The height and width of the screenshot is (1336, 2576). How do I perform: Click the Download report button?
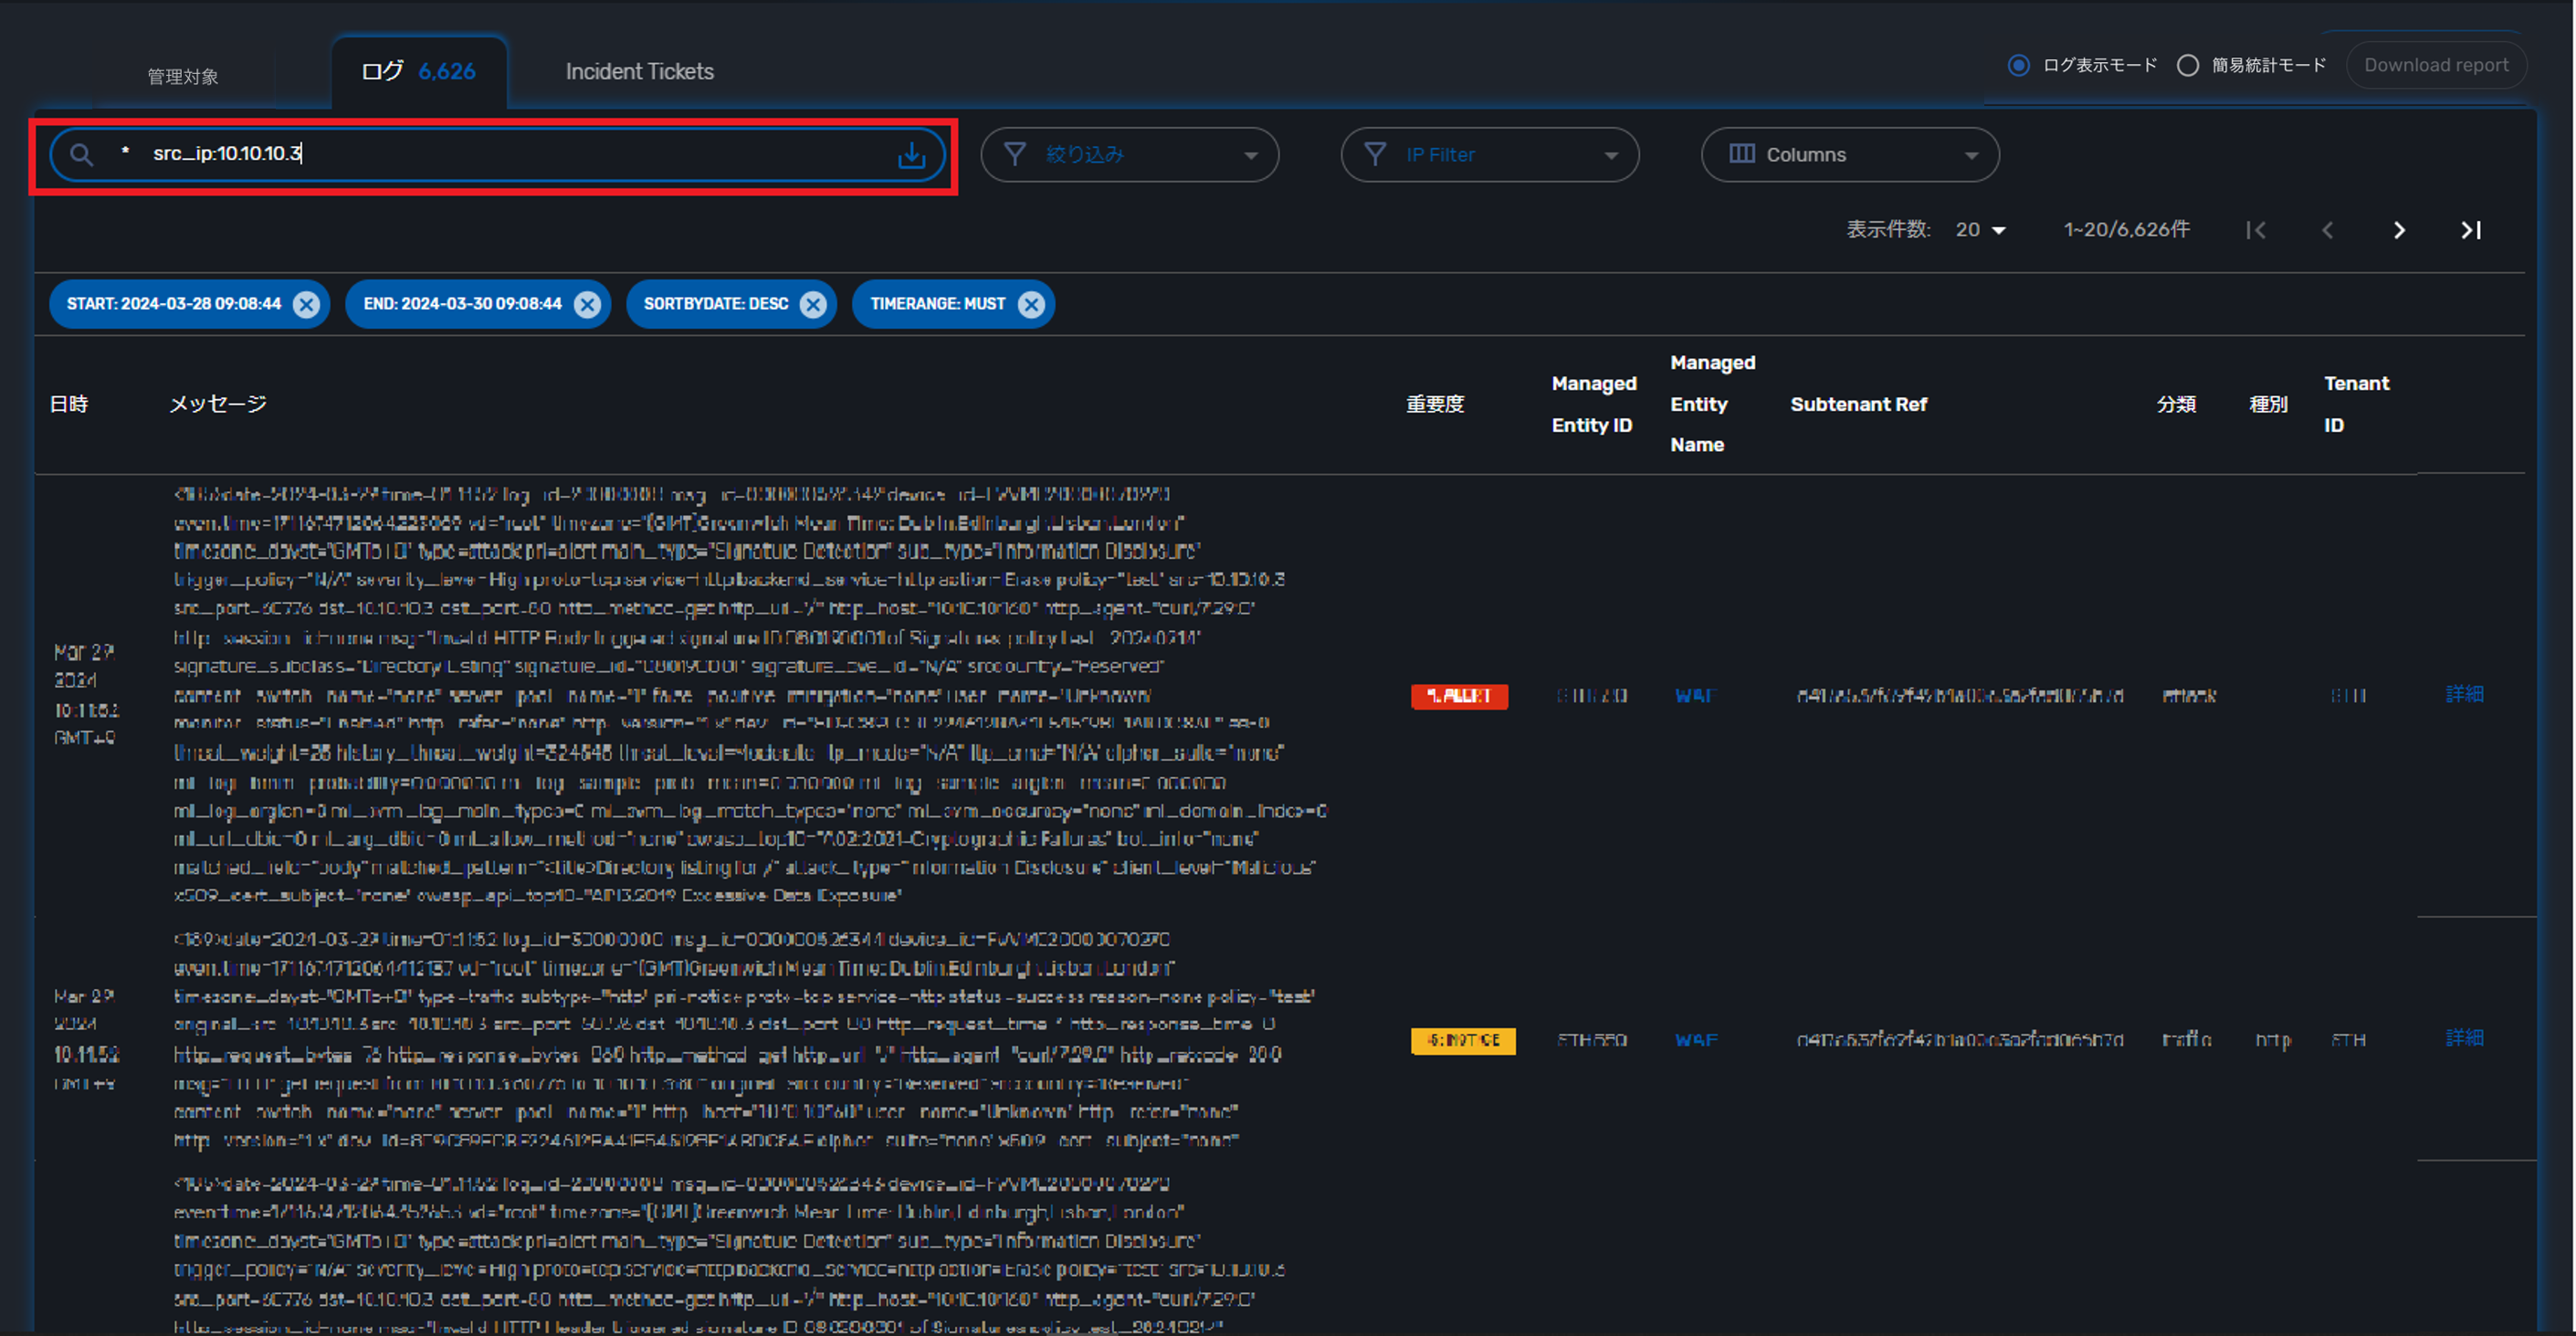coord(2435,66)
